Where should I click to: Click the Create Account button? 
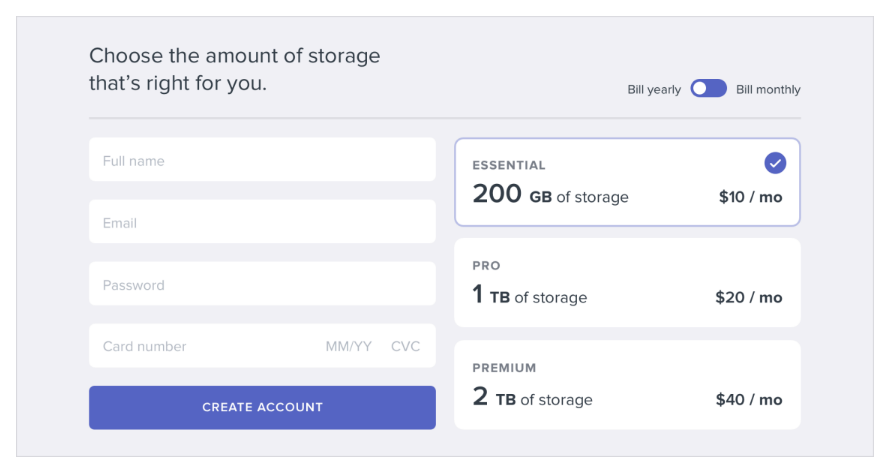pyautogui.click(x=262, y=408)
